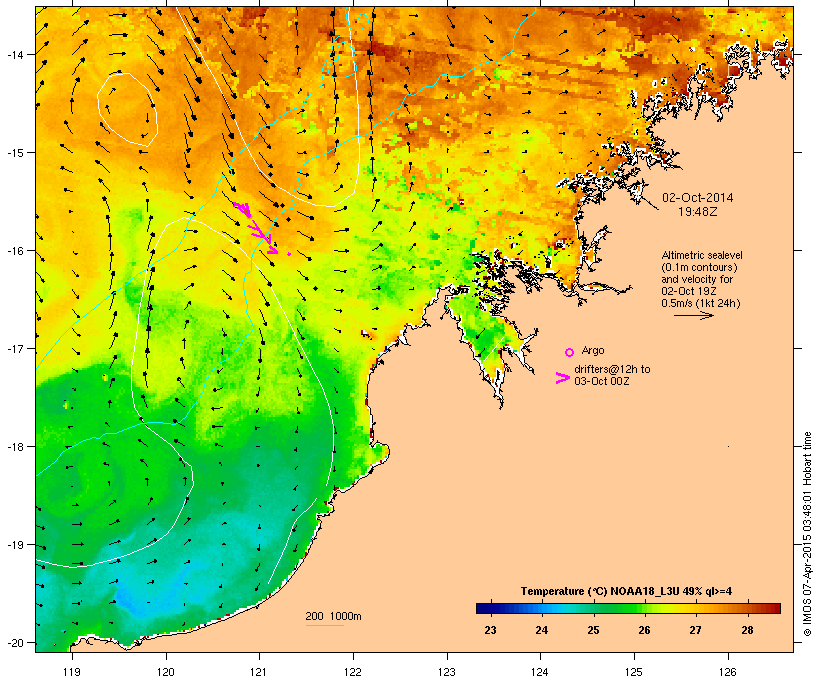Click the colorbar label 28
The height and width of the screenshot is (680, 820).
[747, 630]
